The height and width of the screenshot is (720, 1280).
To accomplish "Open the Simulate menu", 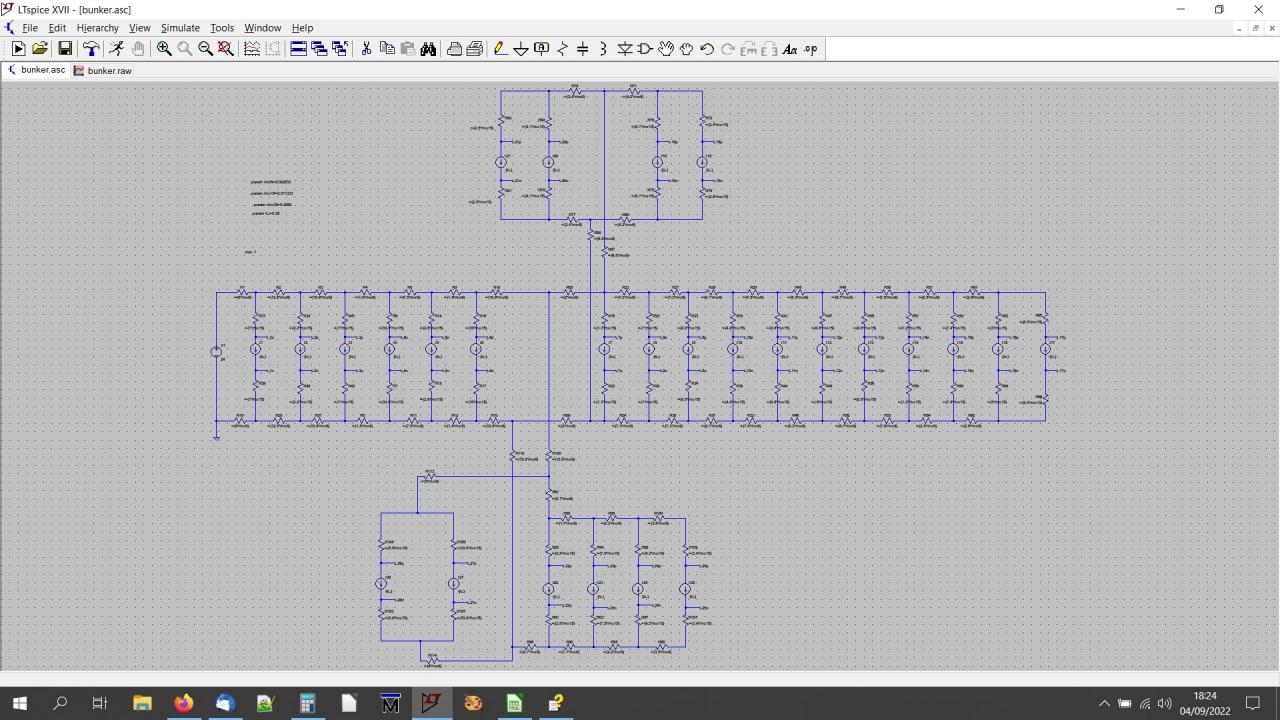I will click(x=180, y=28).
